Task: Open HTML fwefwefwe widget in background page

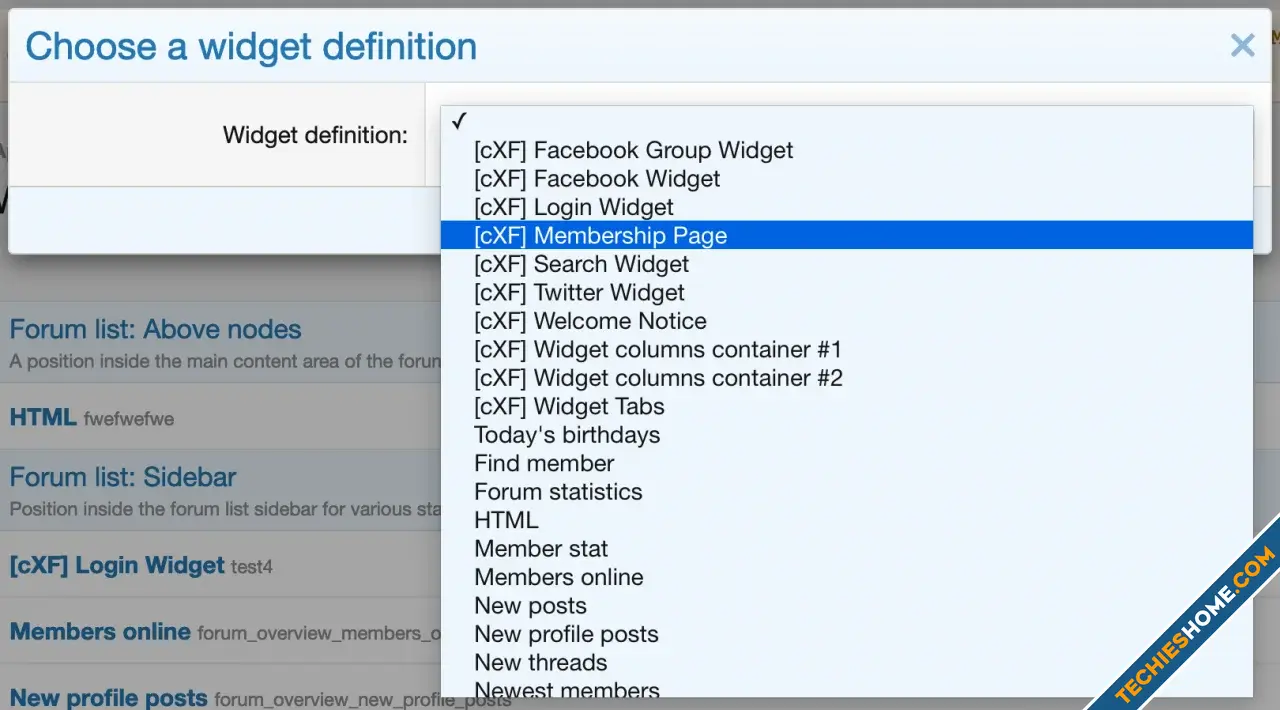Action: (92, 417)
